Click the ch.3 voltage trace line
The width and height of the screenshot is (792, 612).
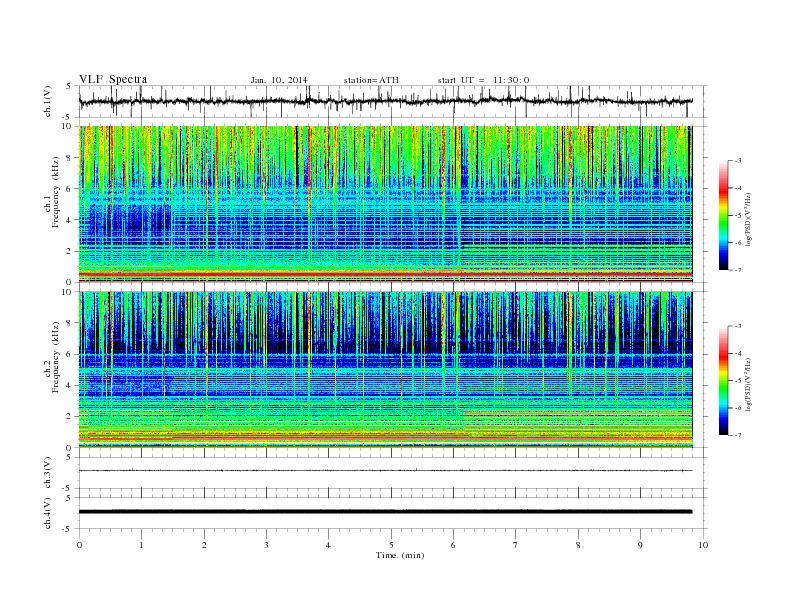coord(385,471)
